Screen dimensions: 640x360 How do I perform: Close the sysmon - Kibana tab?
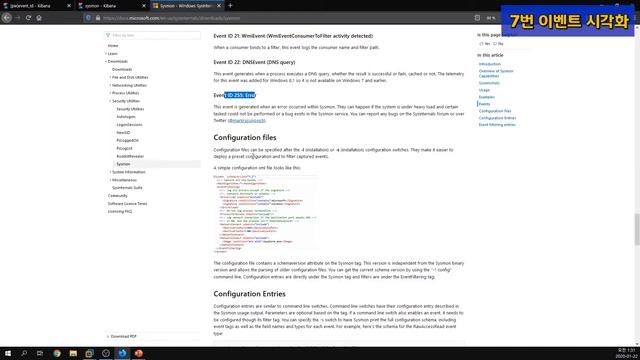(x=144, y=6)
